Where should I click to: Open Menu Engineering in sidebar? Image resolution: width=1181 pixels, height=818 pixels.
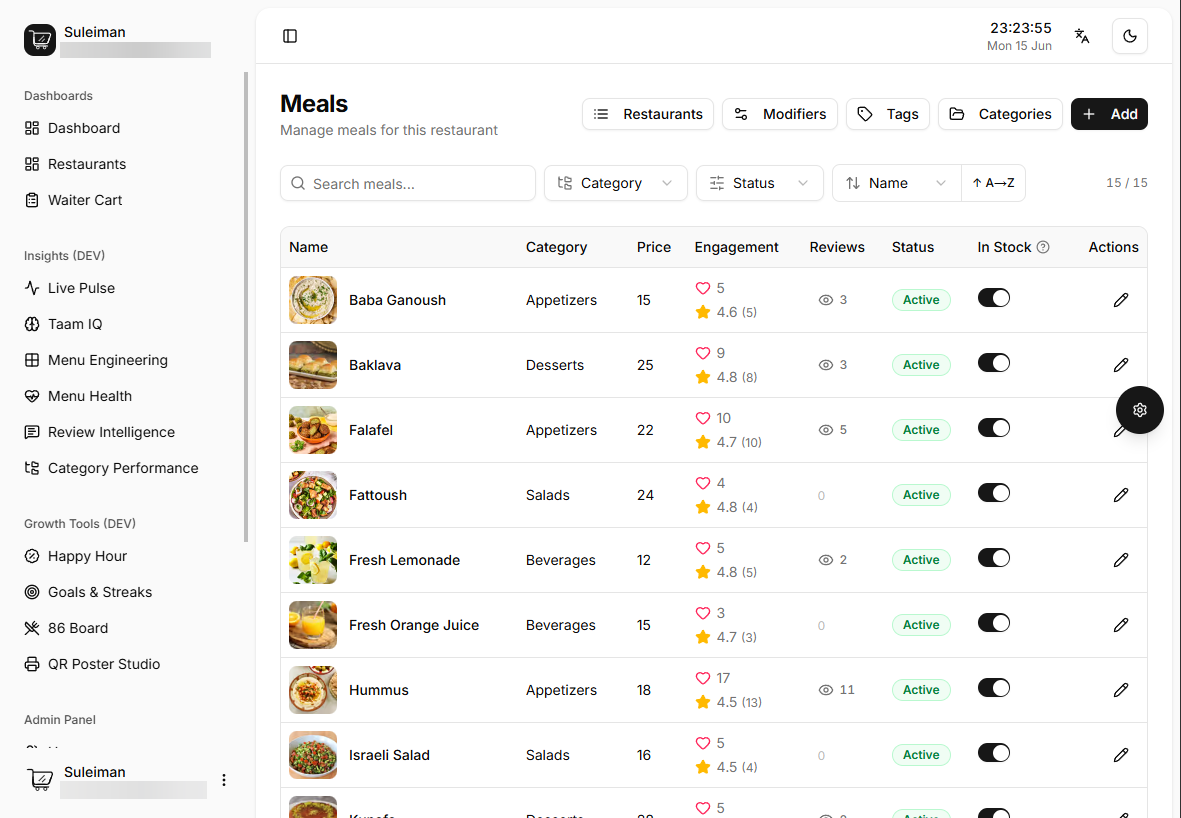point(96,360)
